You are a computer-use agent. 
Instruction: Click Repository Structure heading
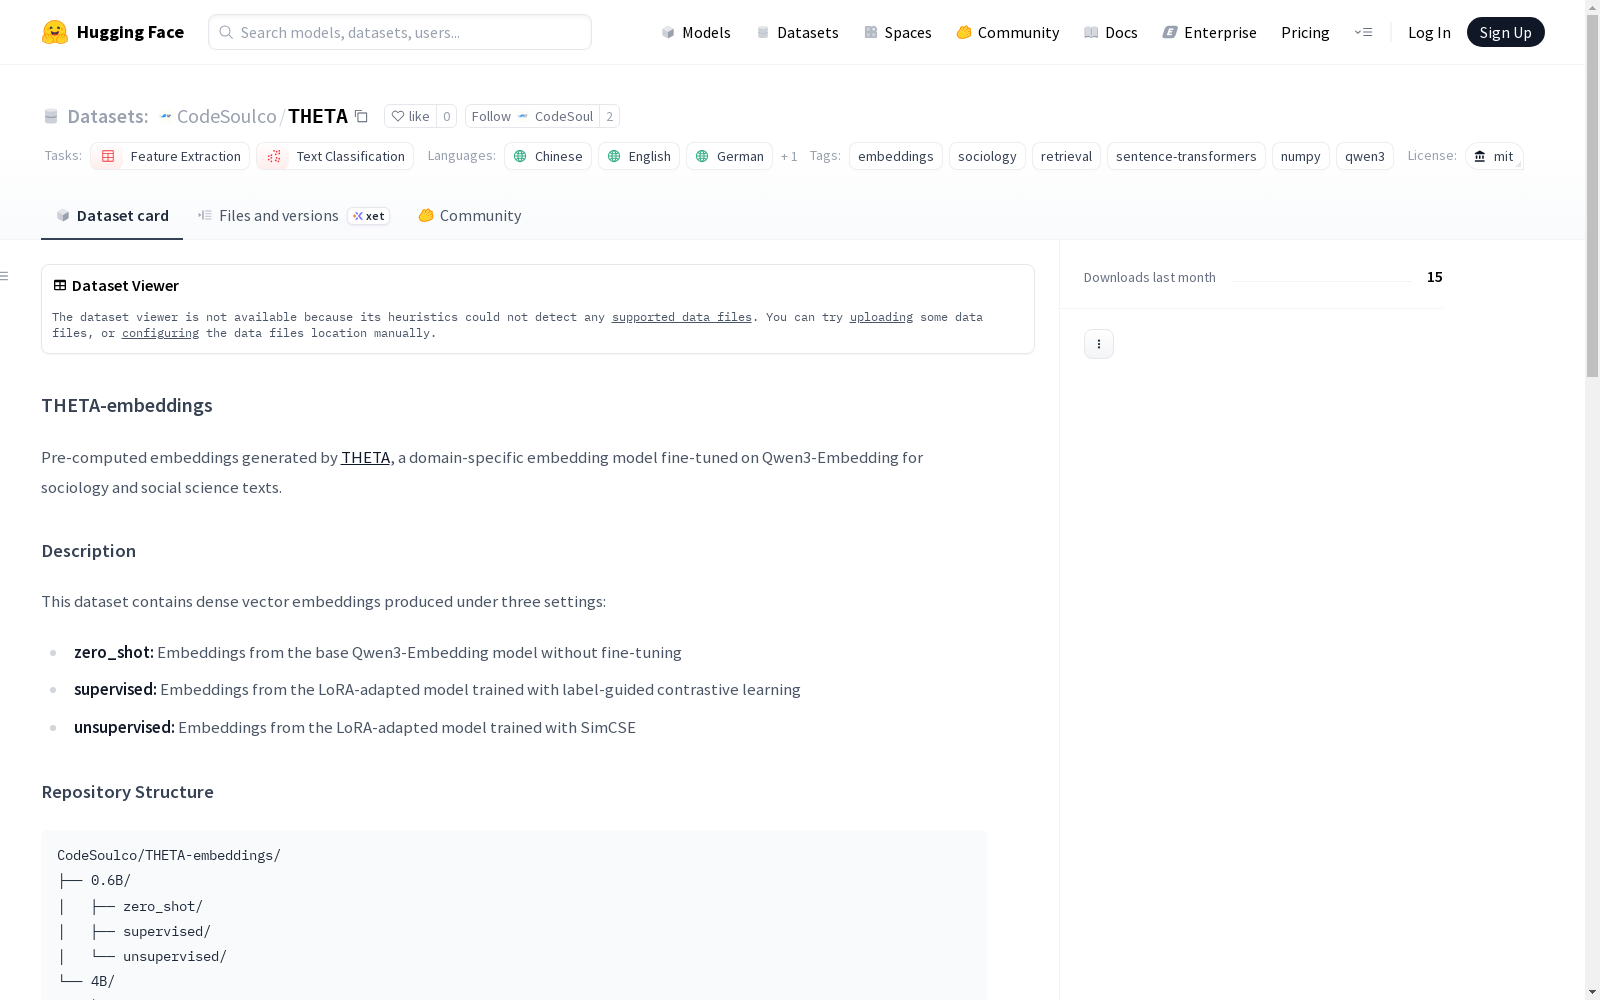[127, 792]
